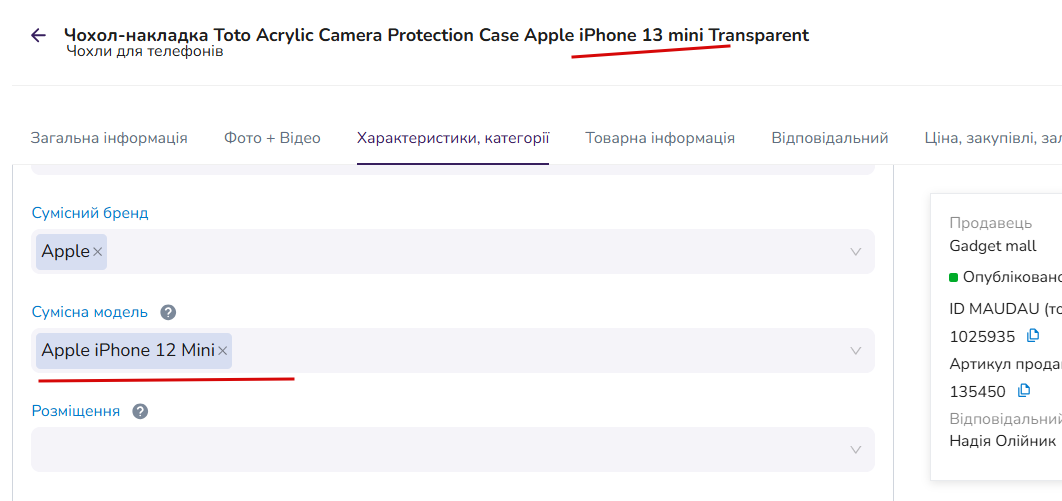This screenshot has width=1062, height=501.
Task: Select the Характеристики, категорії tab
Action: (x=453, y=138)
